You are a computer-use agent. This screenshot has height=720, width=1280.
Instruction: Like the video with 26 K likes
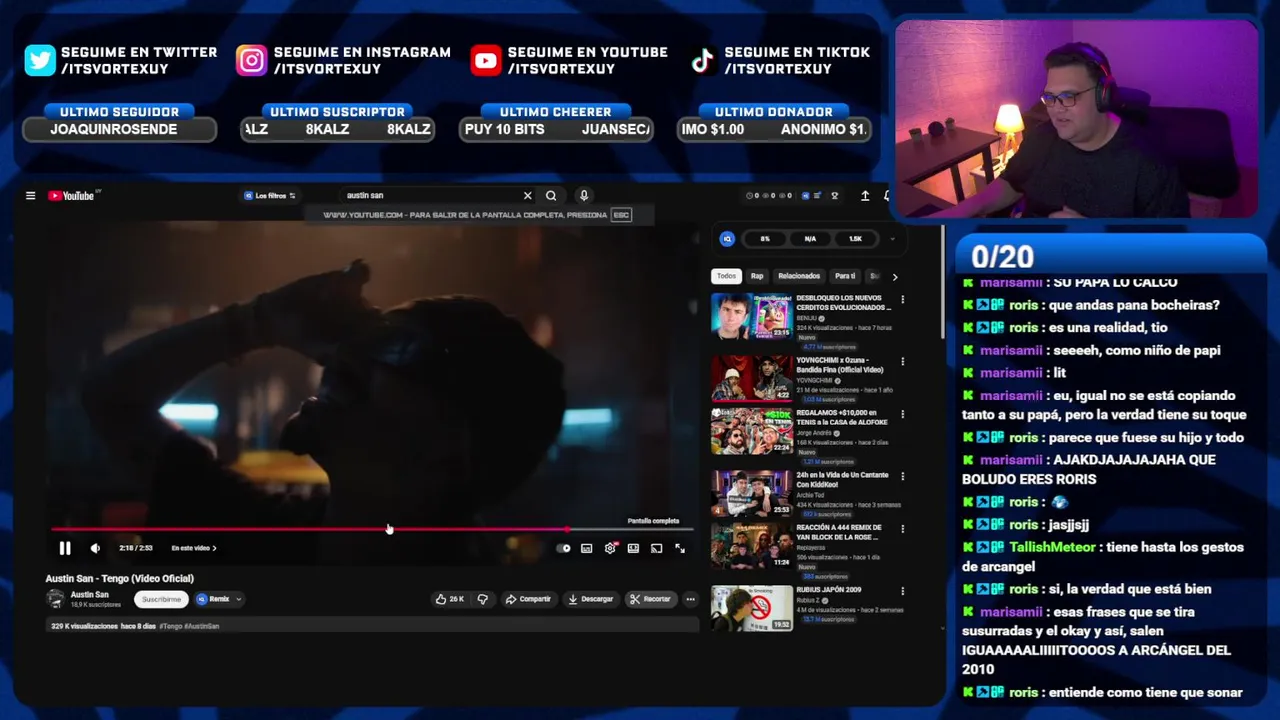tap(449, 599)
